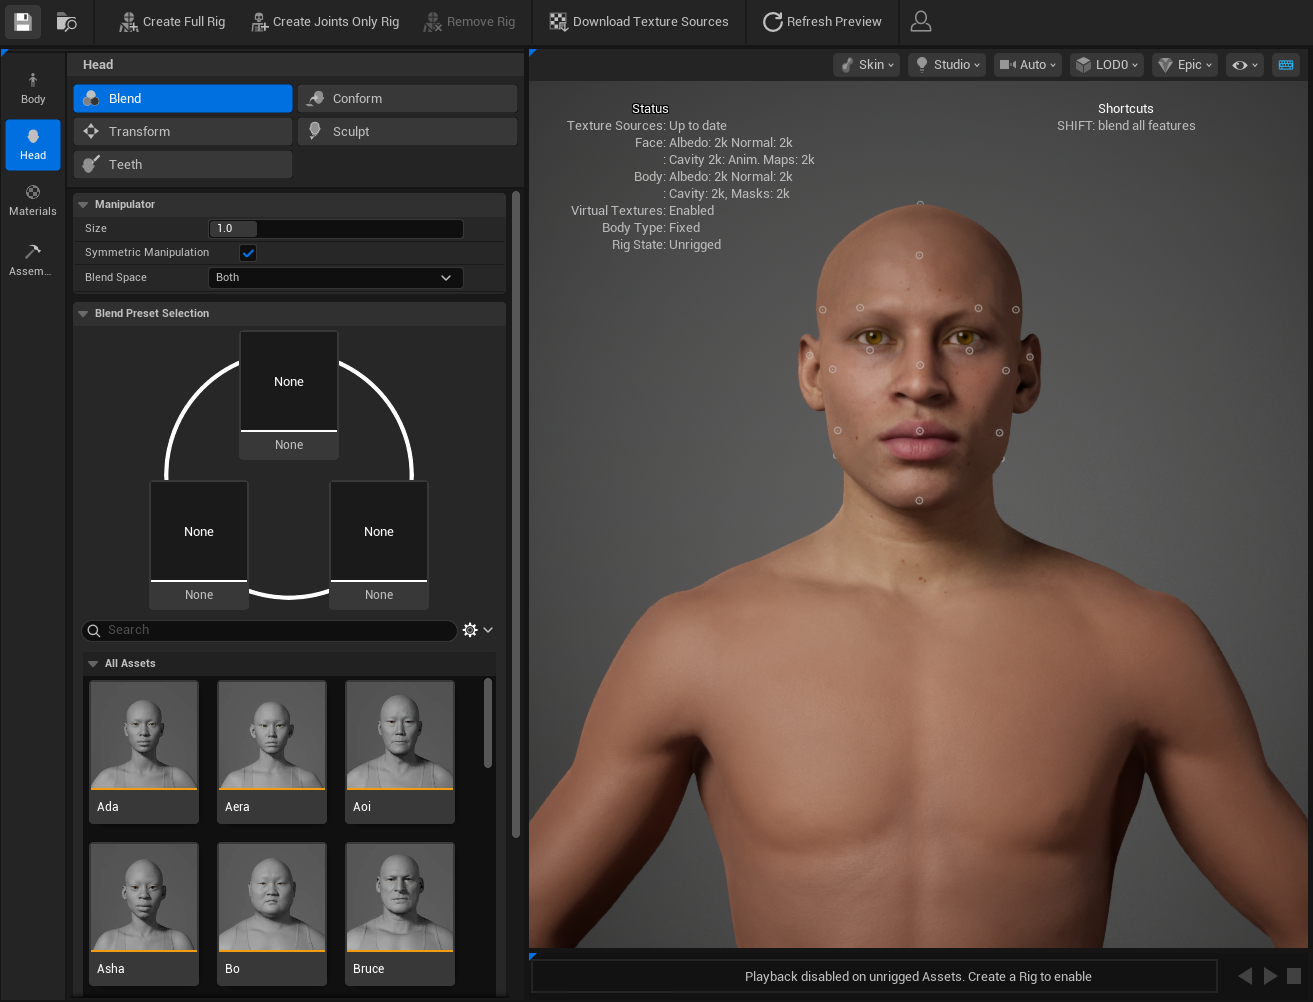Open the eye visibility options dropdown

click(1245, 64)
